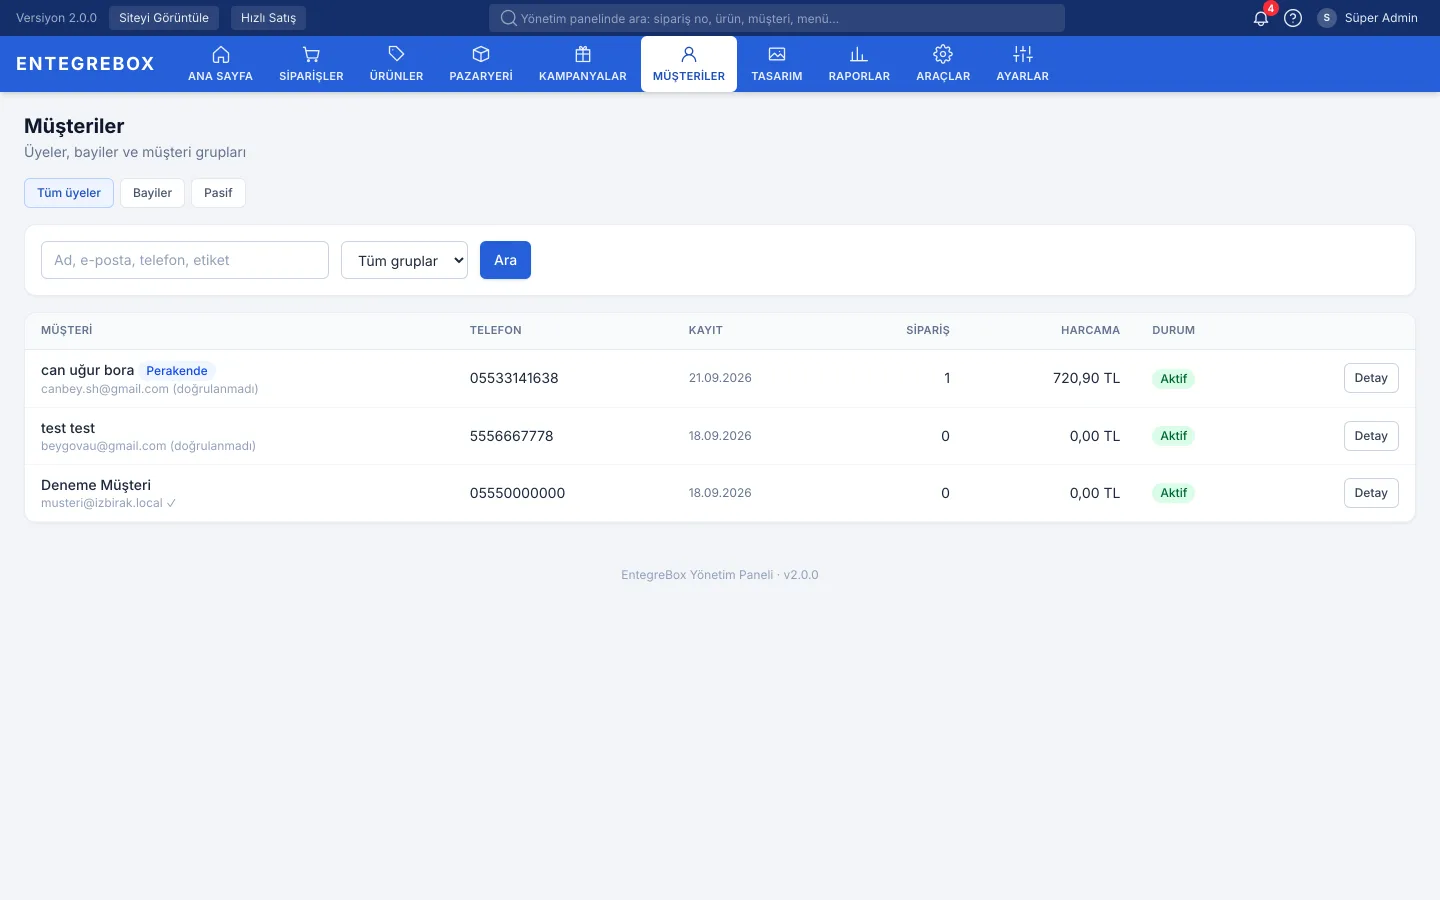
Task: Expand the Tüm gruplar dropdown
Action: (404, 260)
